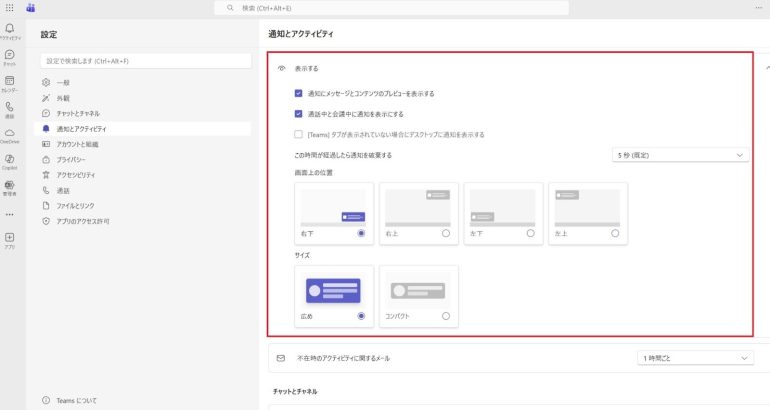This screenshot has height=410, width=770.
Task: Choose the コンパクト size radio button
Action: tap(445, 316)
